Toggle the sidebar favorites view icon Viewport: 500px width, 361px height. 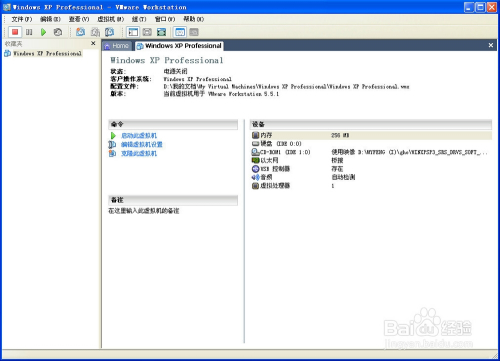pos(133,32)
